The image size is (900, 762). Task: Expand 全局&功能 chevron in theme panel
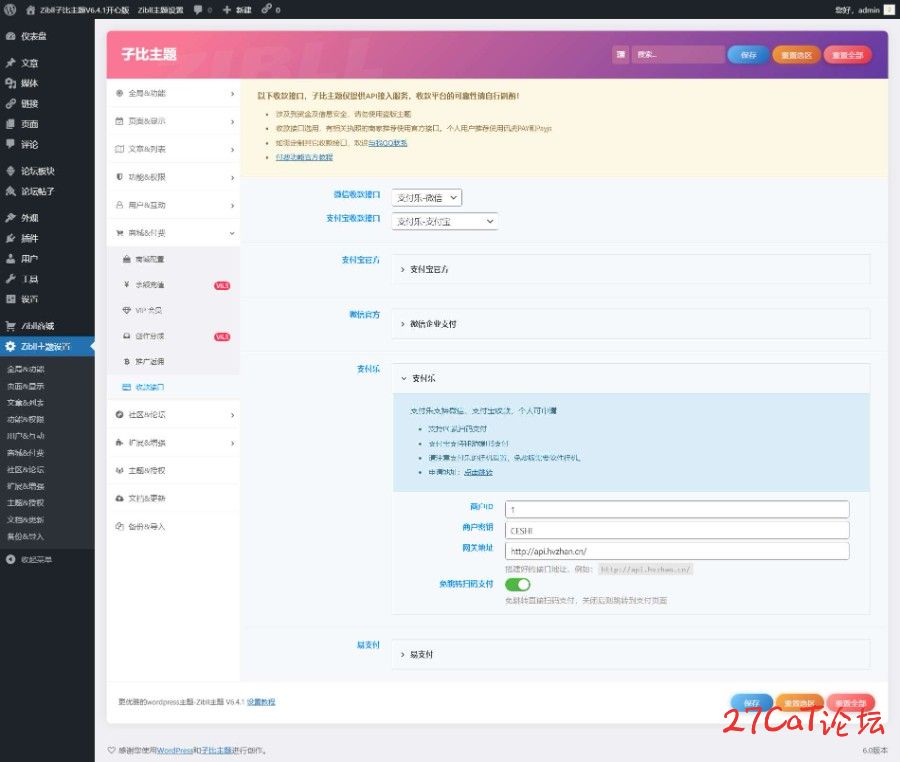(232, 94)
